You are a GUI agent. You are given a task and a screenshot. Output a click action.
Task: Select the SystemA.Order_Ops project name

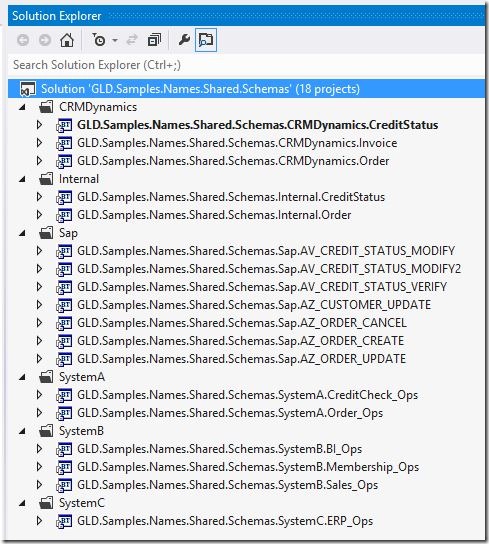coord(230,413)
